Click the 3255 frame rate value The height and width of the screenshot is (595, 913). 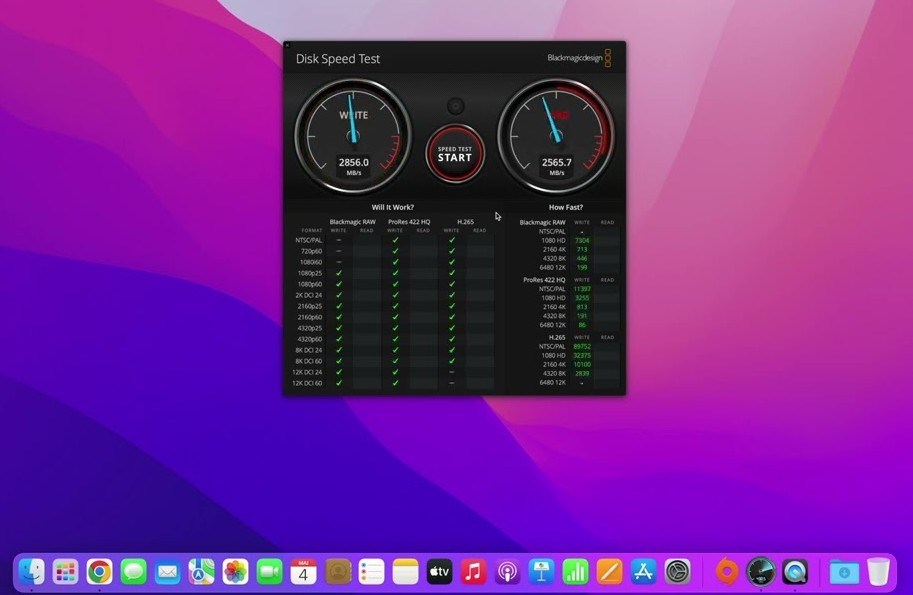582,298
